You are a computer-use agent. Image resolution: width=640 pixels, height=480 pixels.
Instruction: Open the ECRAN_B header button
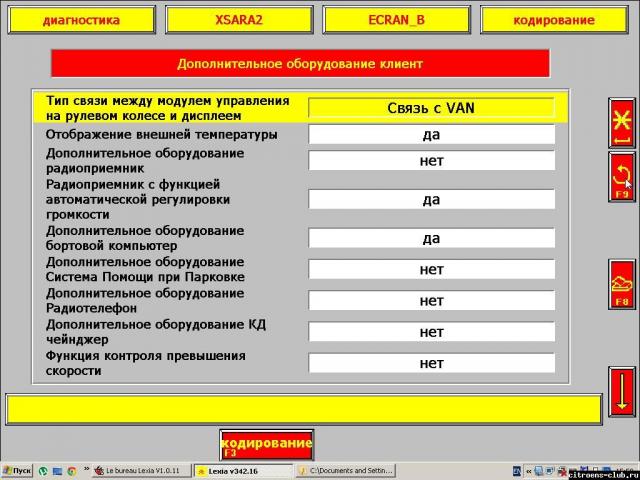point(396,20)
